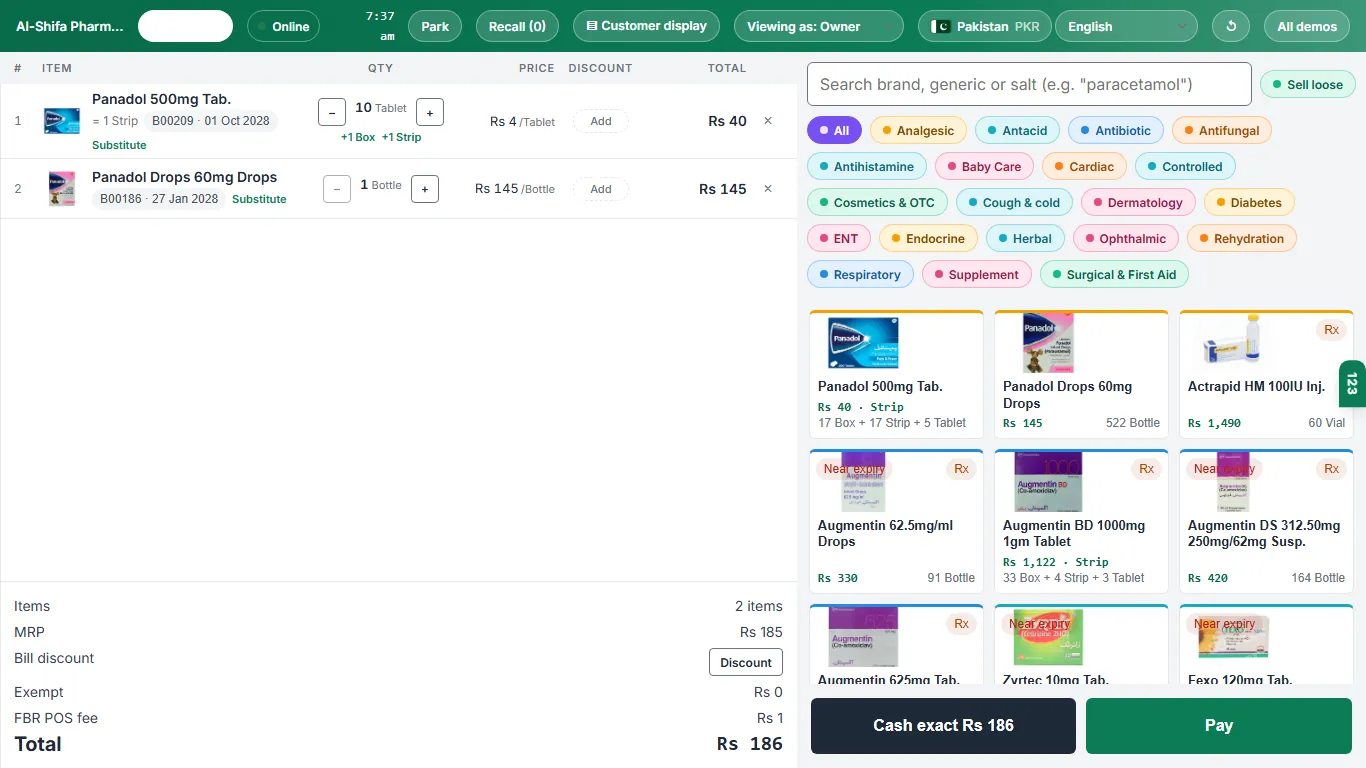Image resolution: width=1366 pixels, height=768 pixels.
Task: Open Recall (0) parked sales
Action: [517, 26]
